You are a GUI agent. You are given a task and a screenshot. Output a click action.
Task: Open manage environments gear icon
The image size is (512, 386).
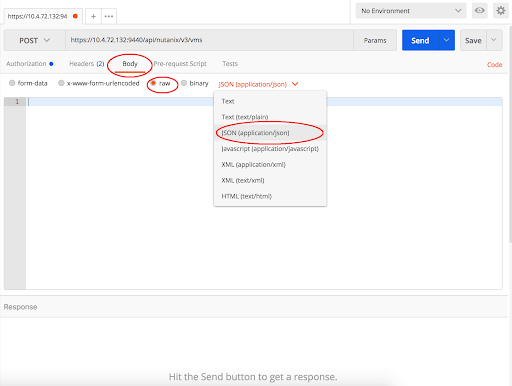[501, 11]
